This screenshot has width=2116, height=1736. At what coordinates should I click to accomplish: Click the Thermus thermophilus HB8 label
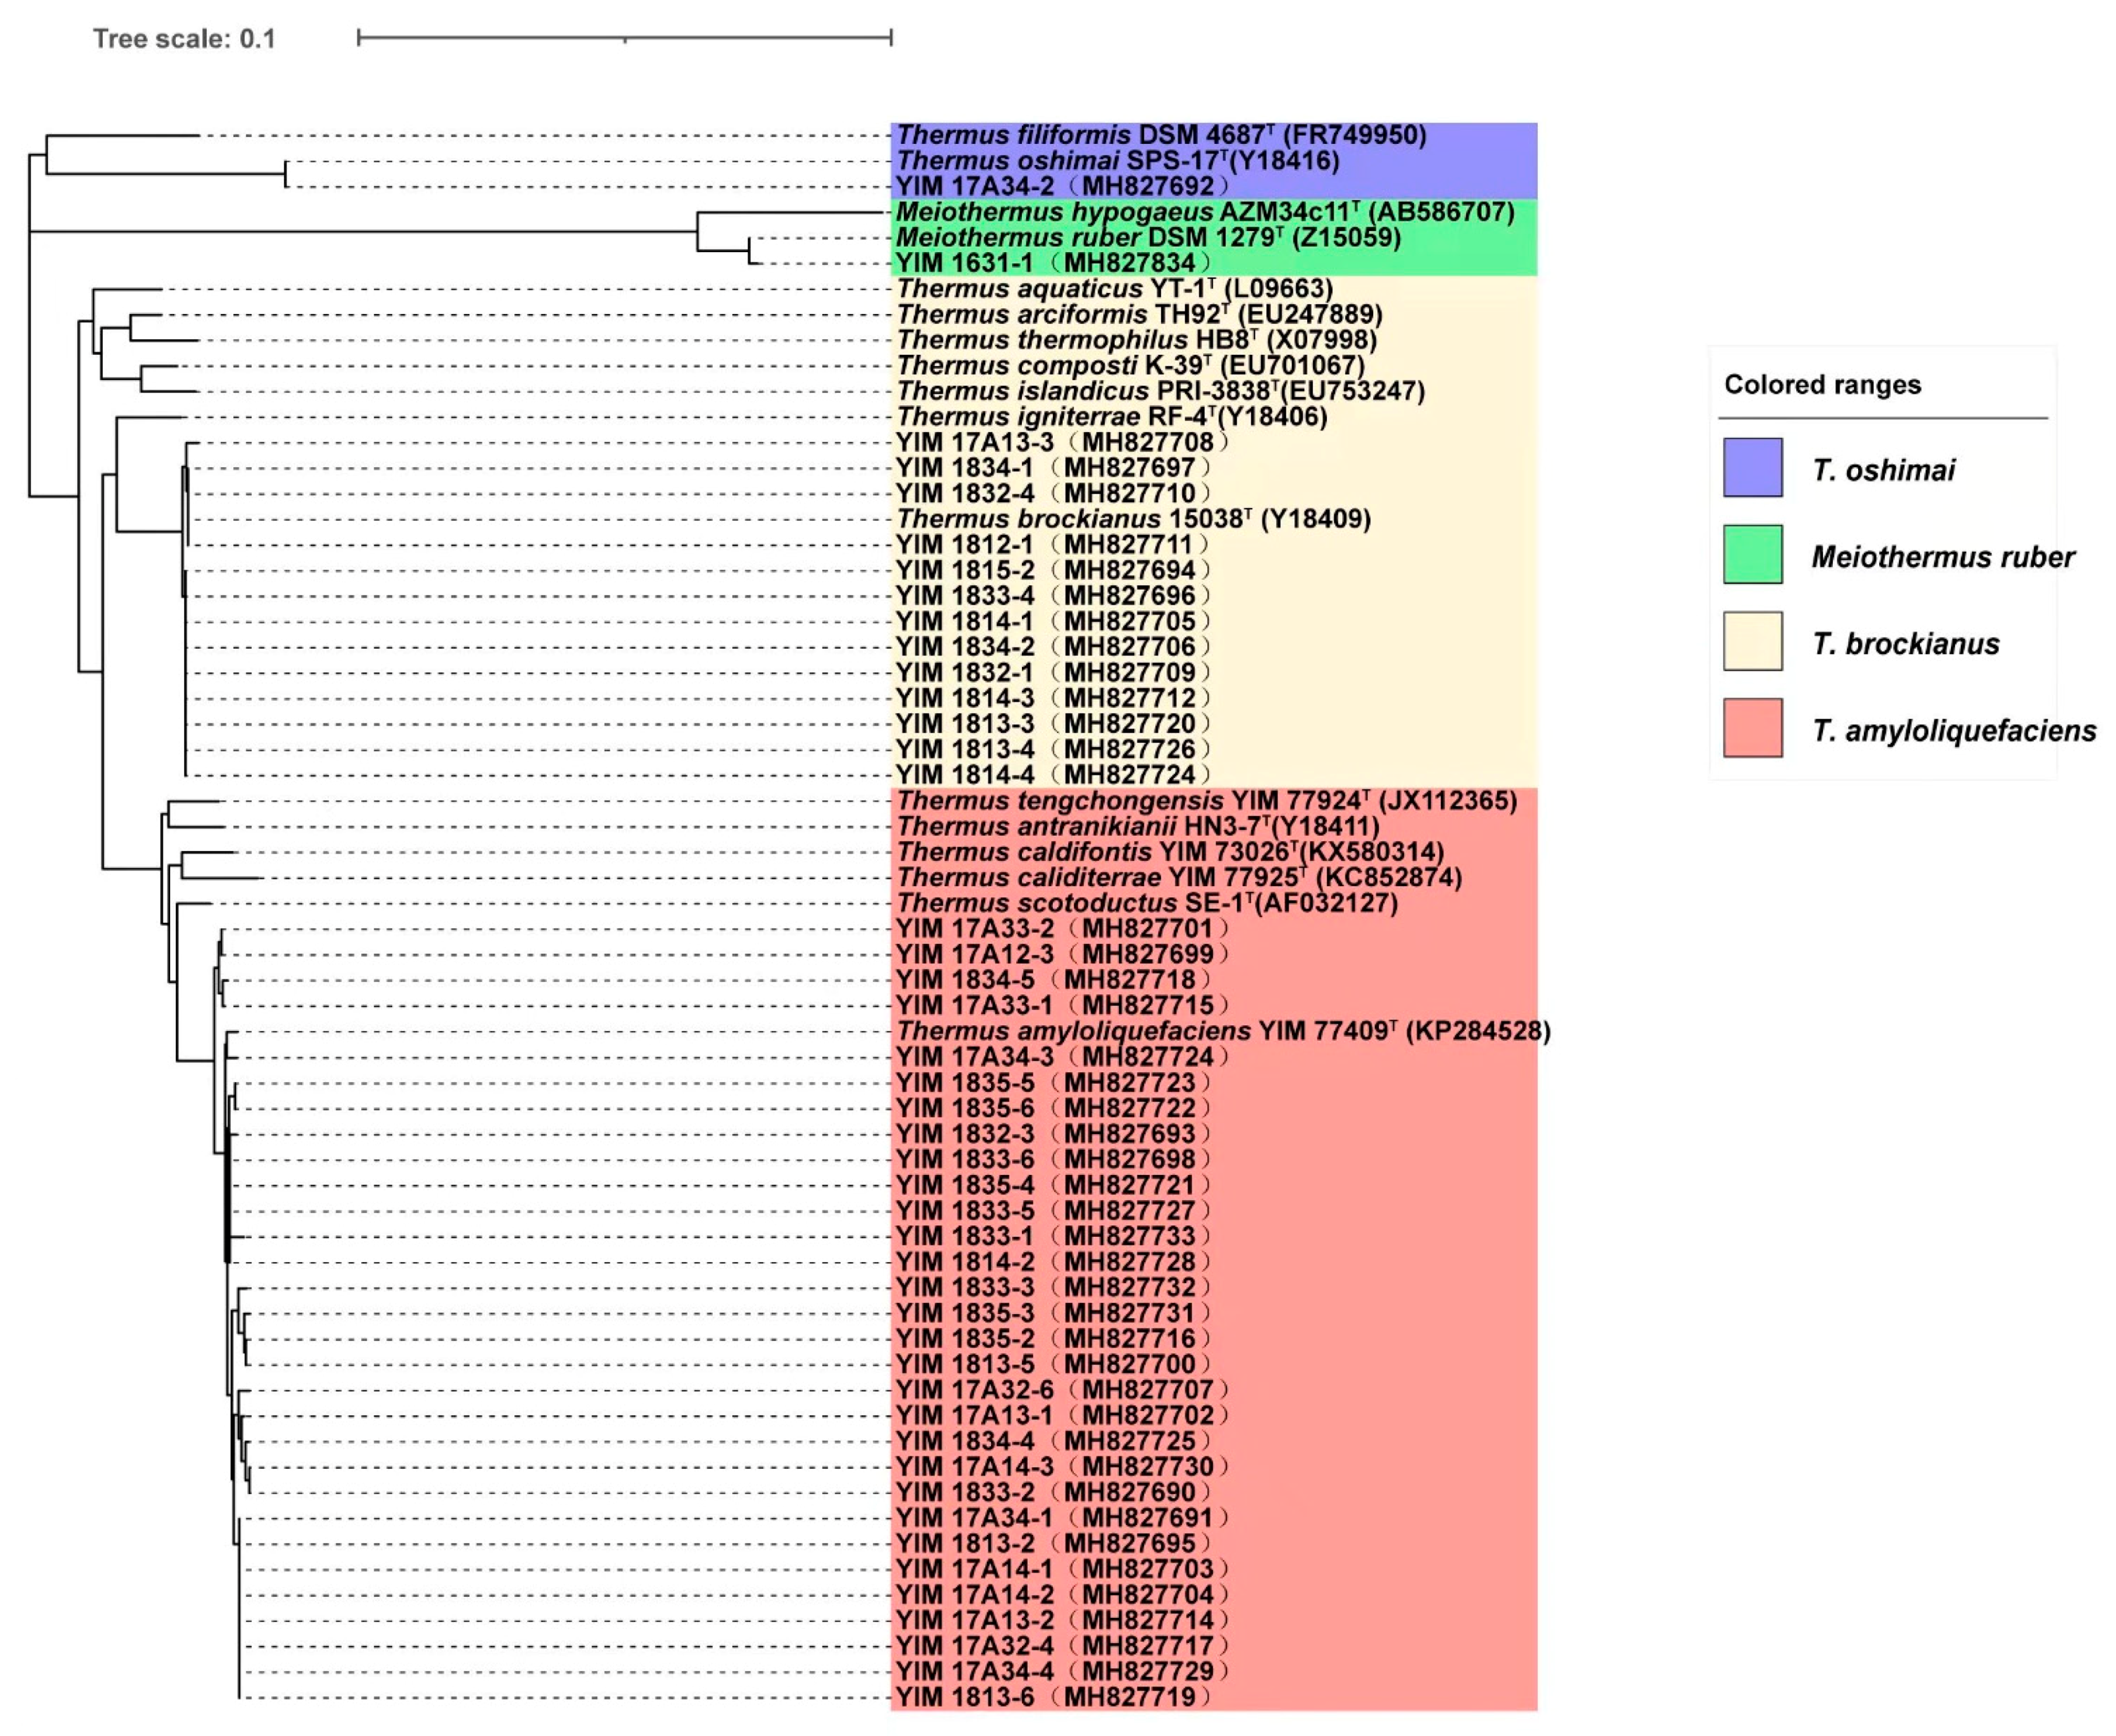[x=1136, y=340]
